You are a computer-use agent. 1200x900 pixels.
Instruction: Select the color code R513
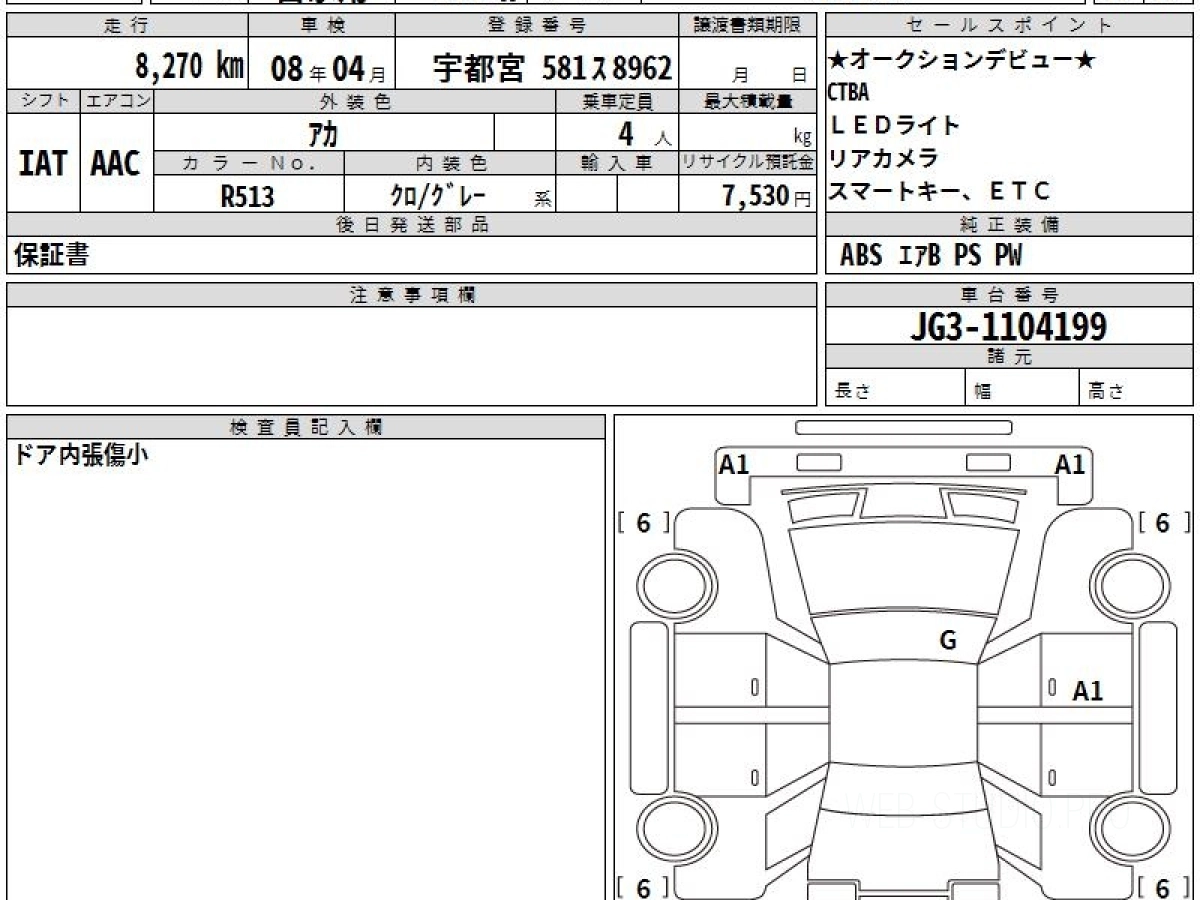point(247,196)
